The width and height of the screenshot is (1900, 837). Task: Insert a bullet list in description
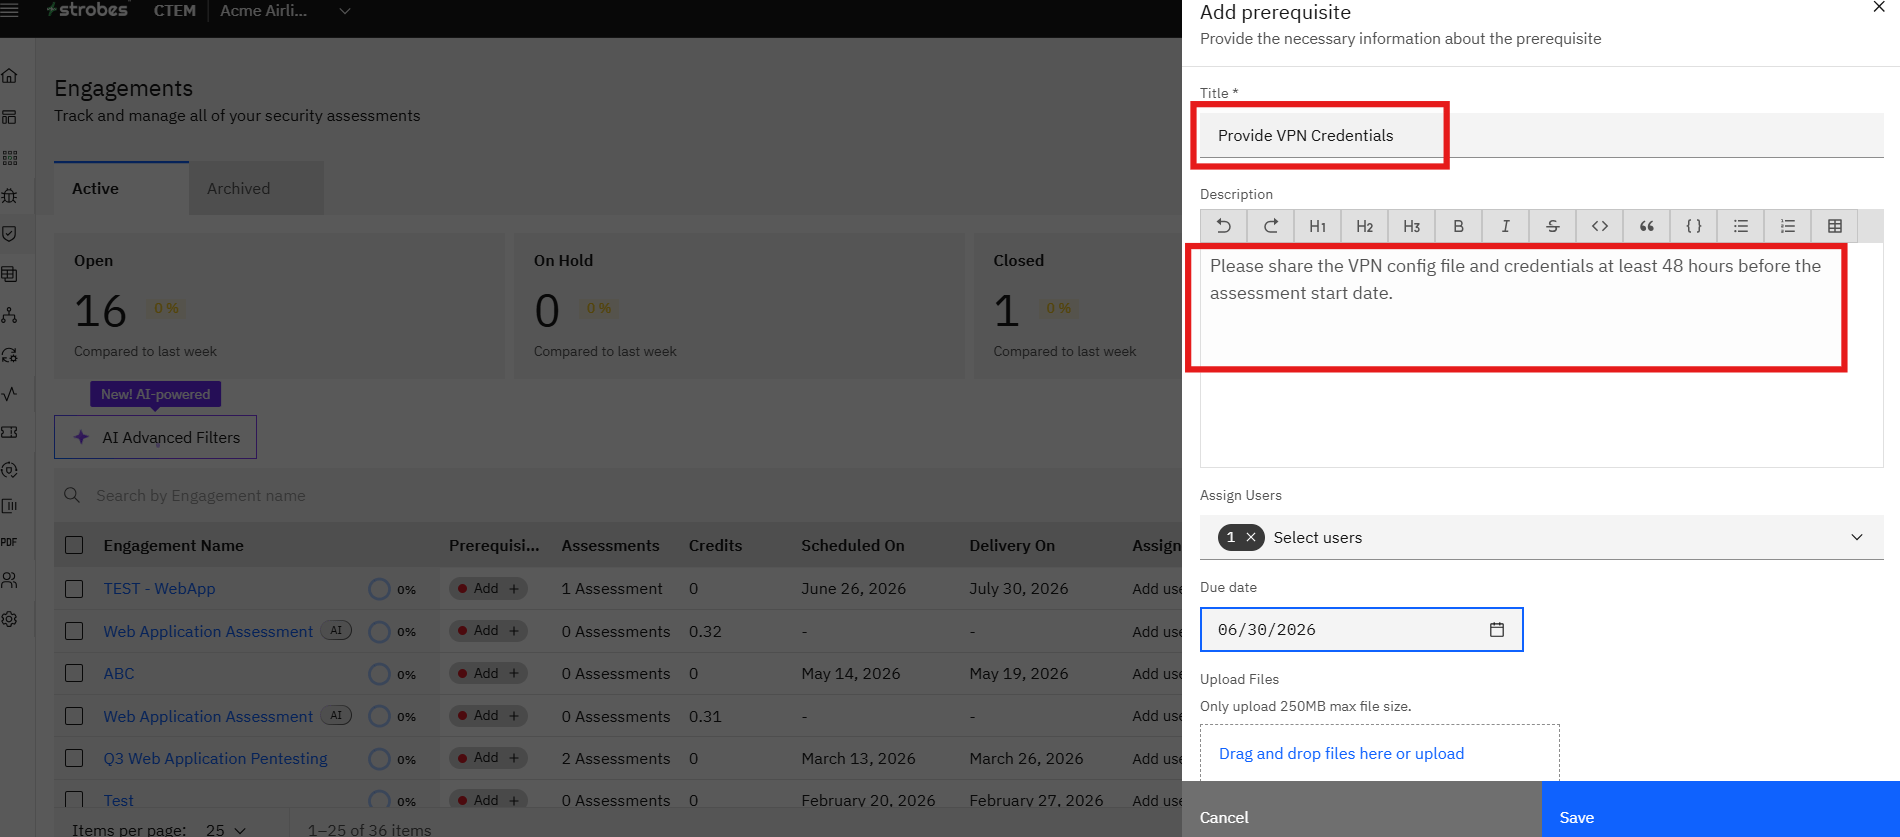click(1740, 226)
